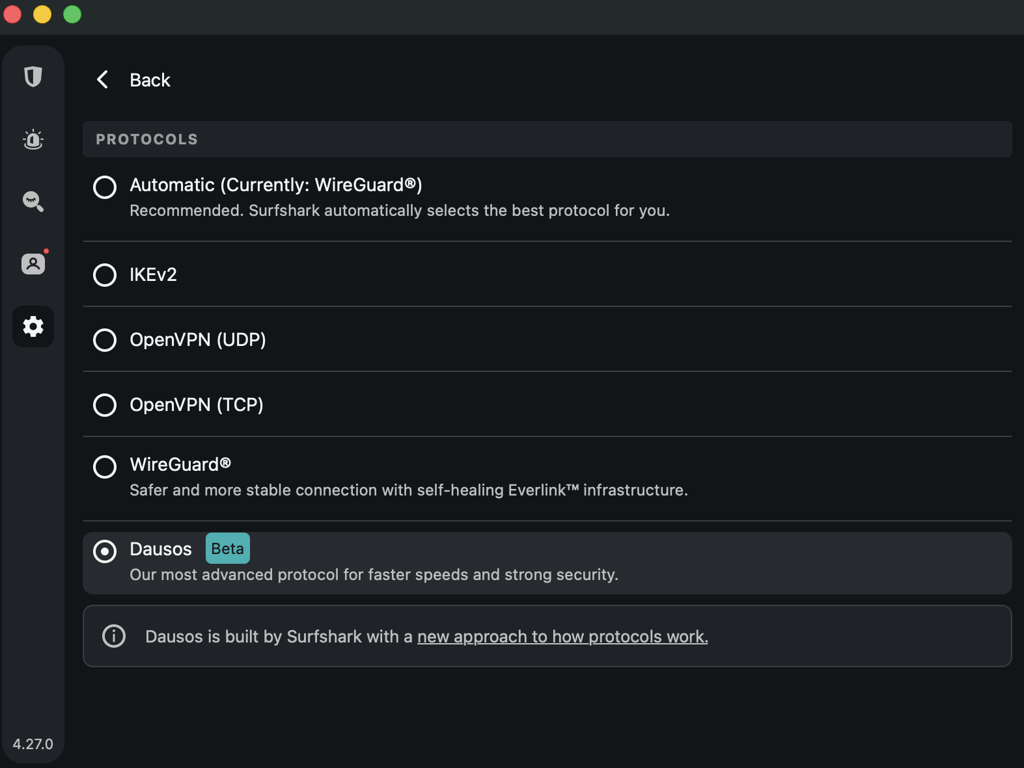
Task: Click the PROTOCOLS section header
Action: [547, 139]
